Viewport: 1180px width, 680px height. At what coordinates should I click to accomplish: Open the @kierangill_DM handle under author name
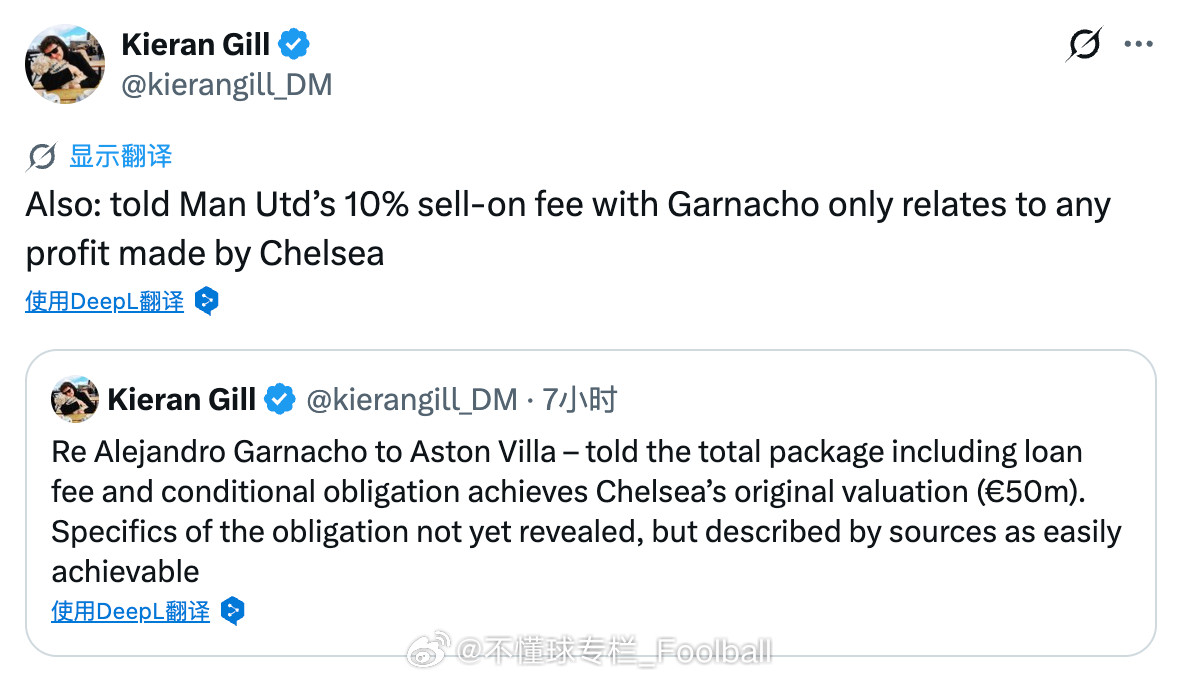coord(227,85)
